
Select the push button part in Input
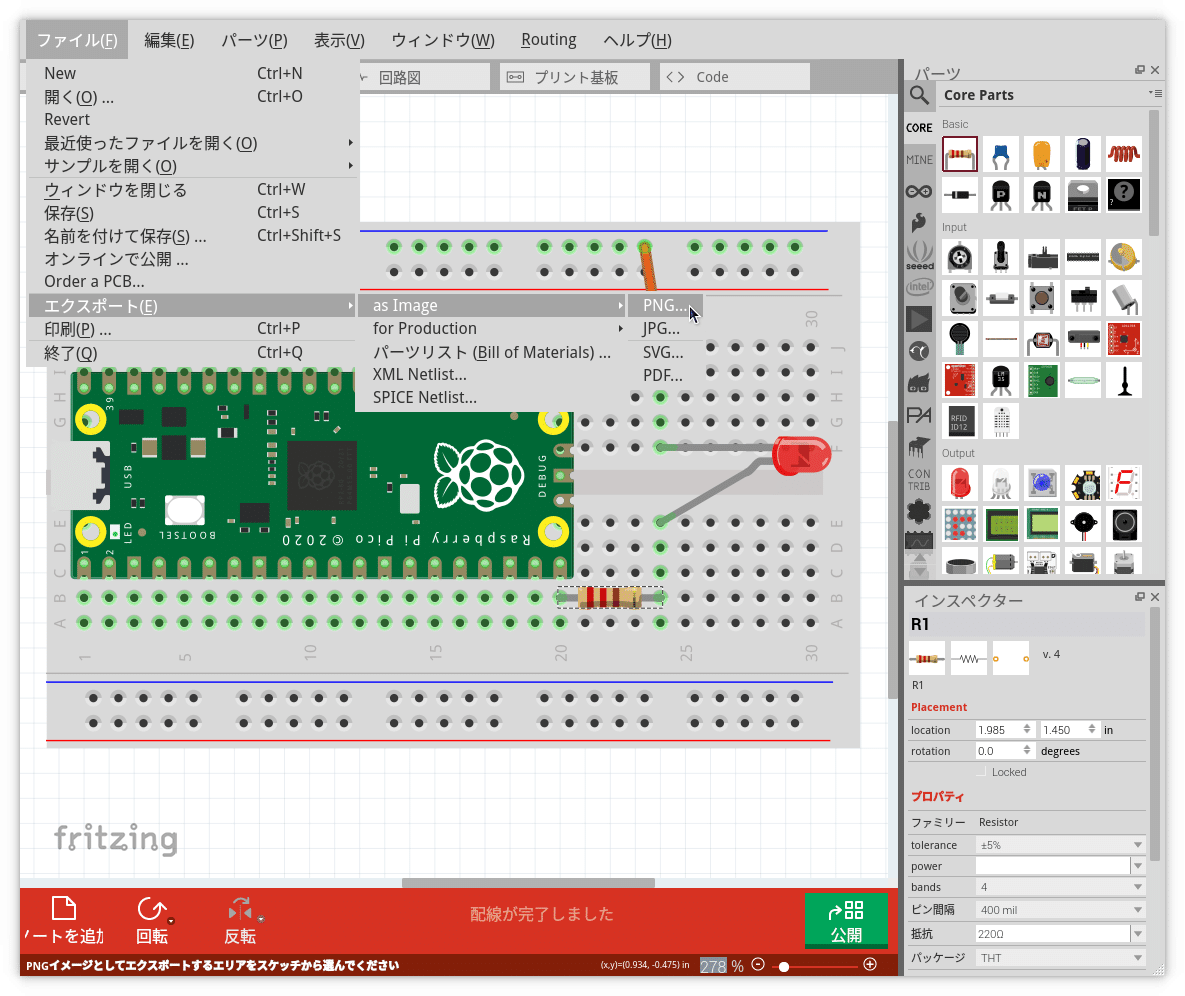[1041, 298]
